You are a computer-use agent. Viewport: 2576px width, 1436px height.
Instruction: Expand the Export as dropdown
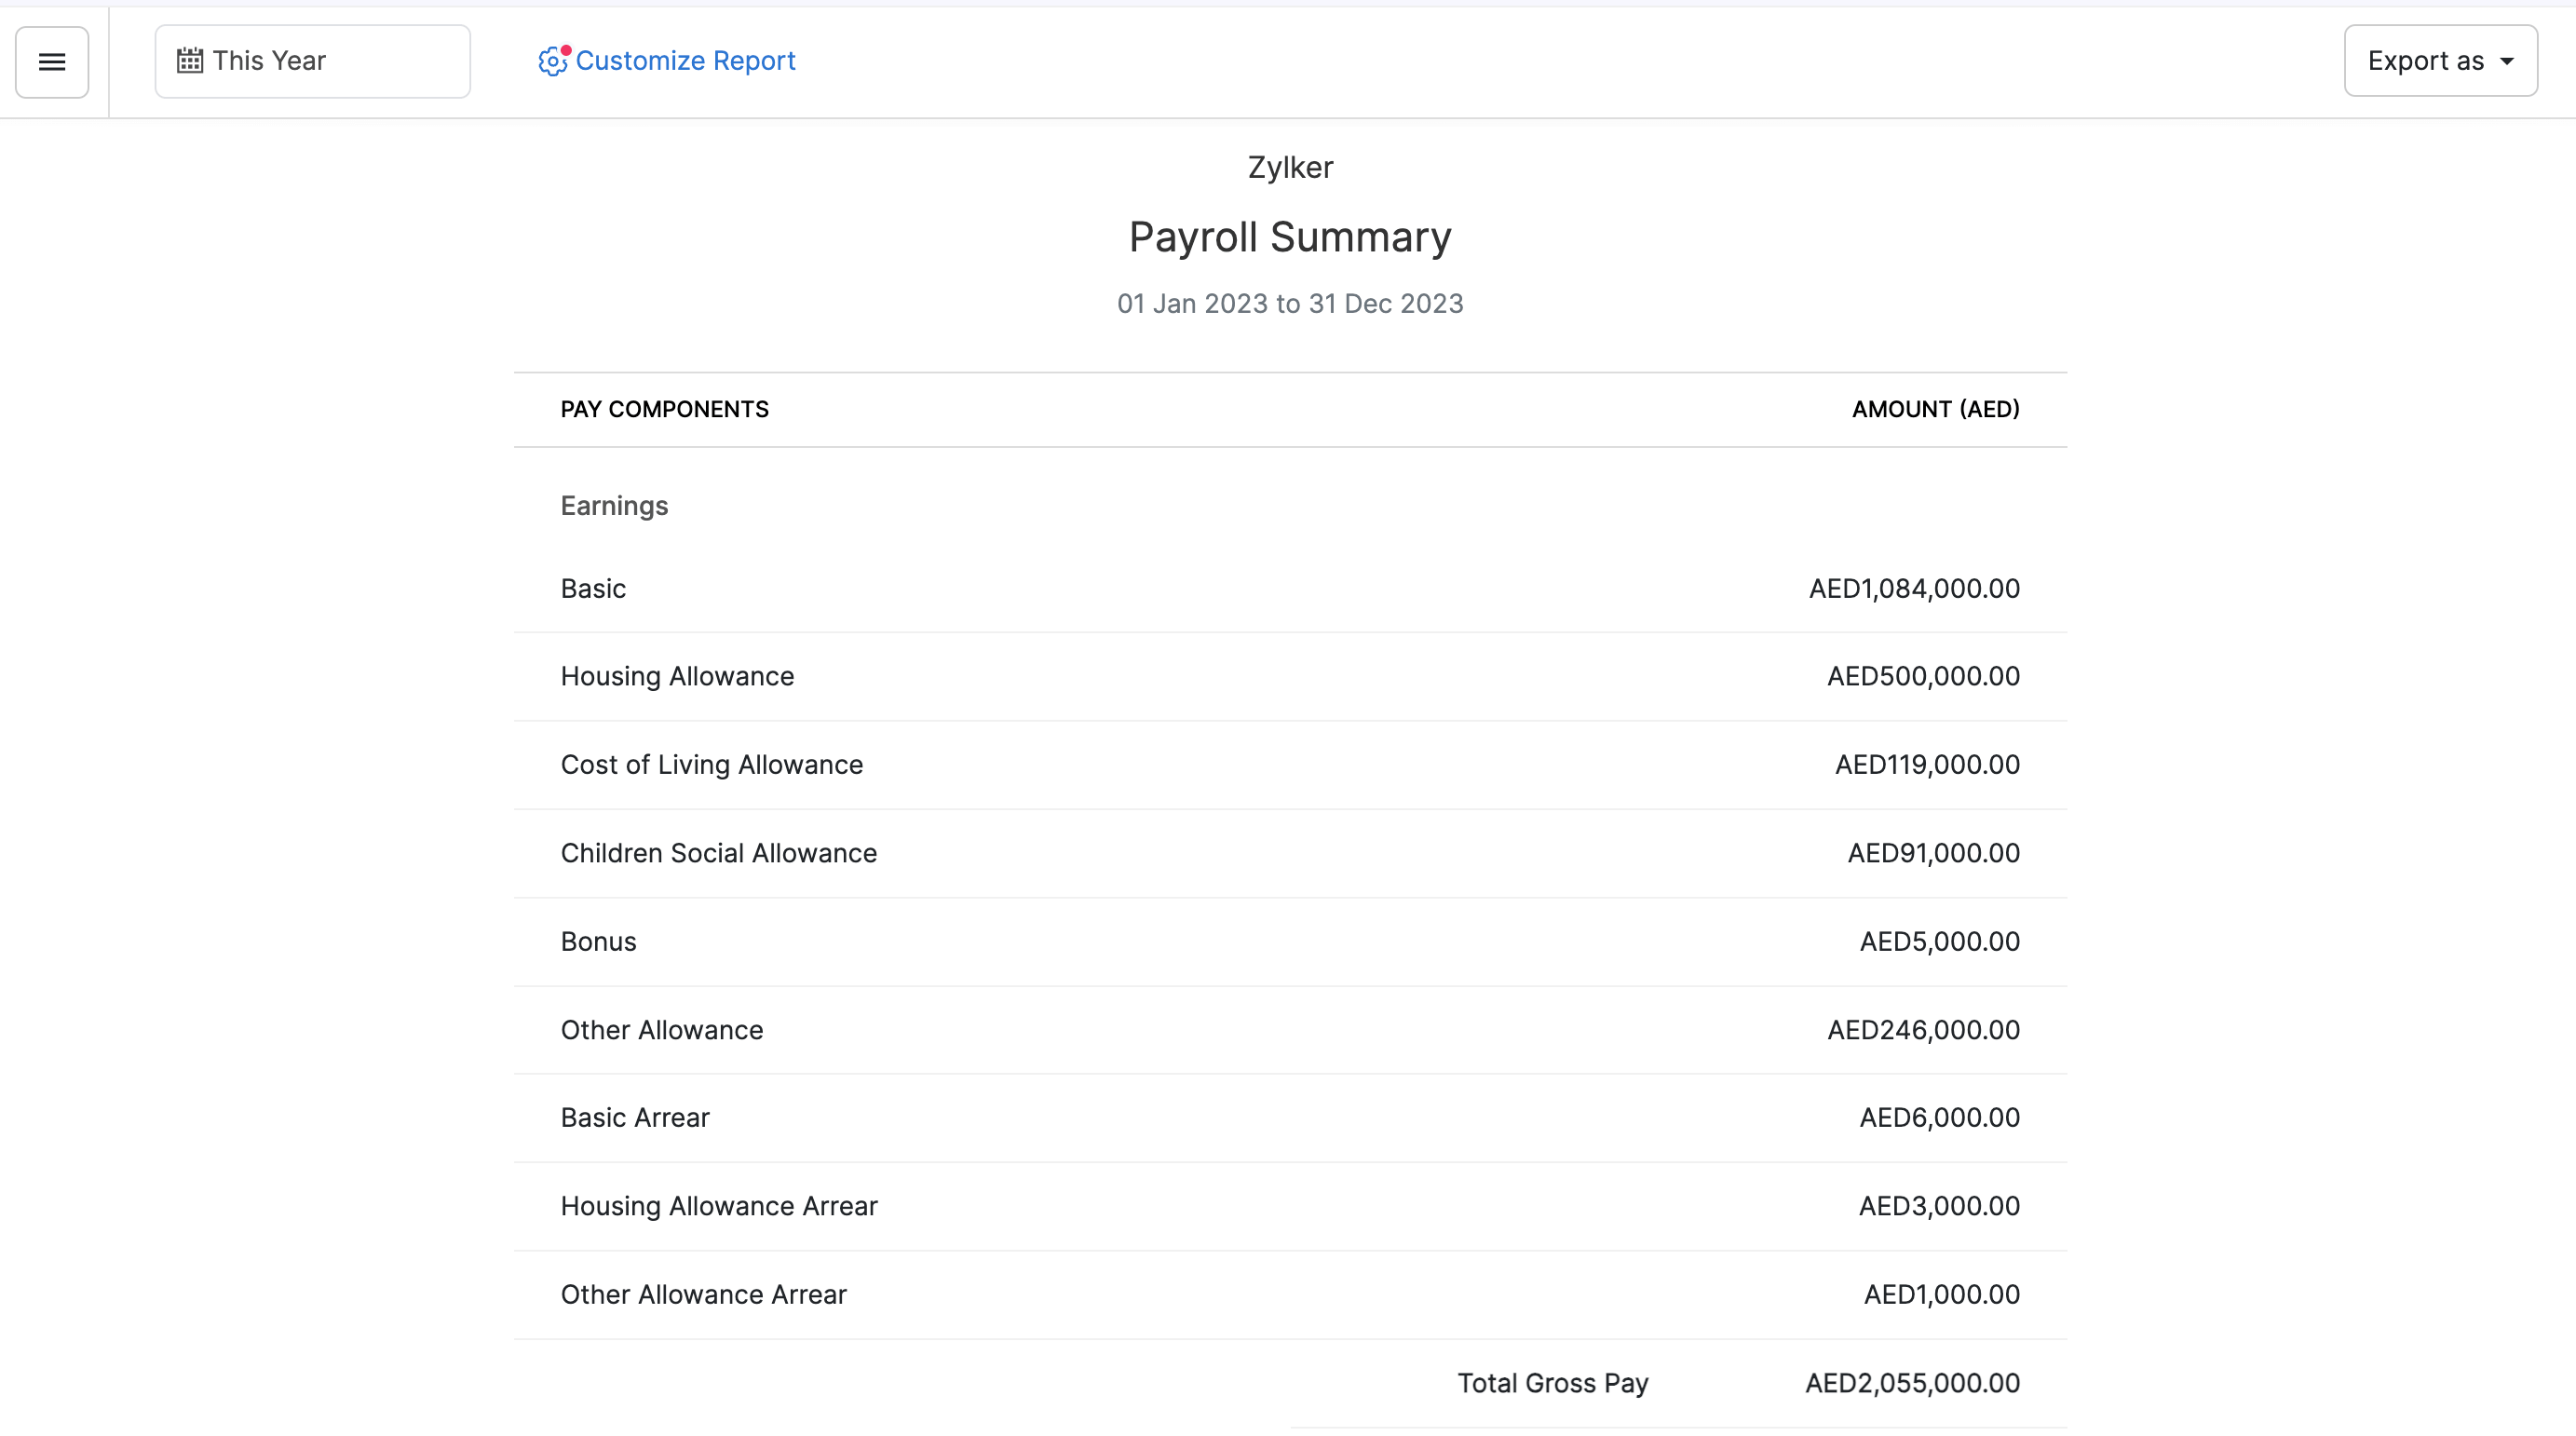click(2439, 61)
